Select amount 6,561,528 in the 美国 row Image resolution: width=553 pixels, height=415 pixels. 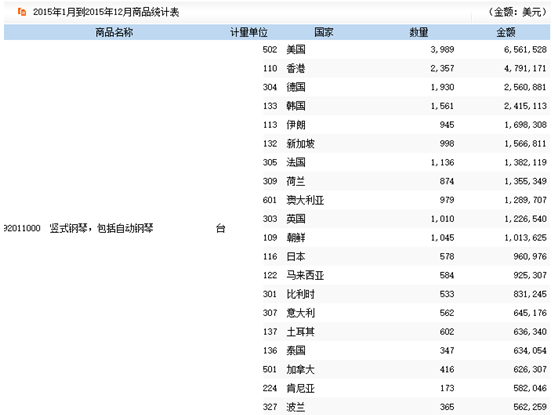pos(525,49)
